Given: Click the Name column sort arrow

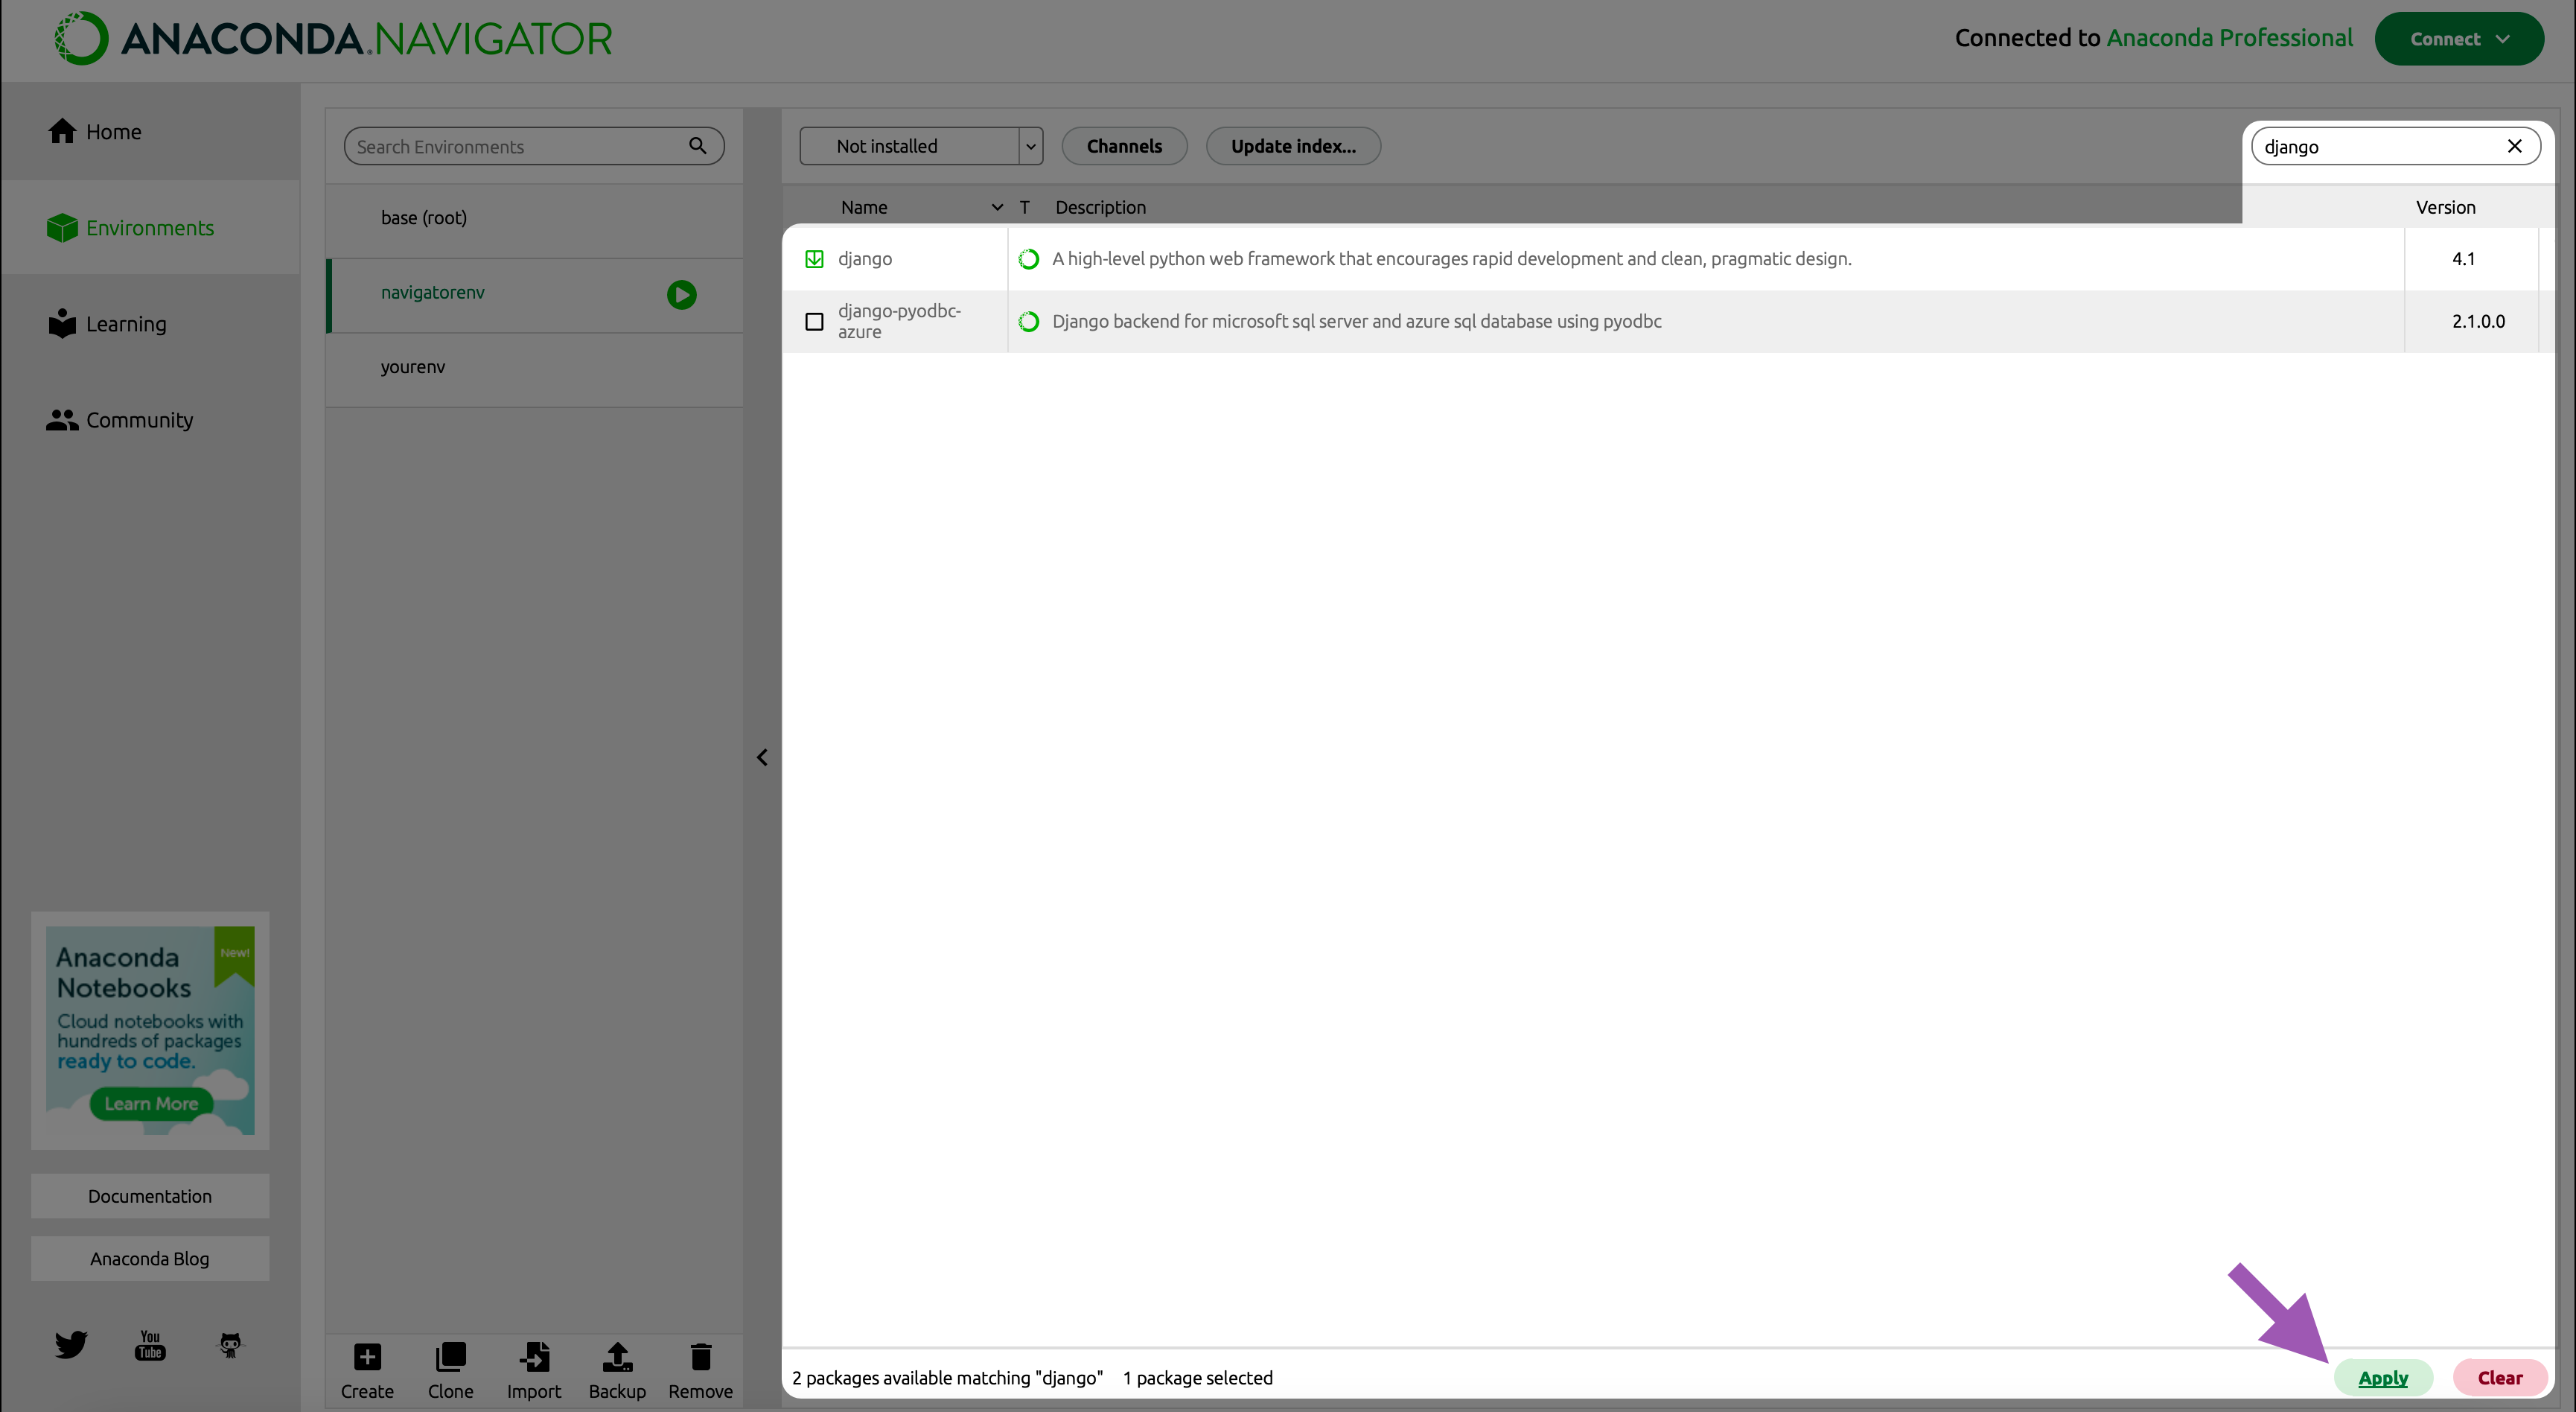Looking at the screenshot, I should [996, 207].
